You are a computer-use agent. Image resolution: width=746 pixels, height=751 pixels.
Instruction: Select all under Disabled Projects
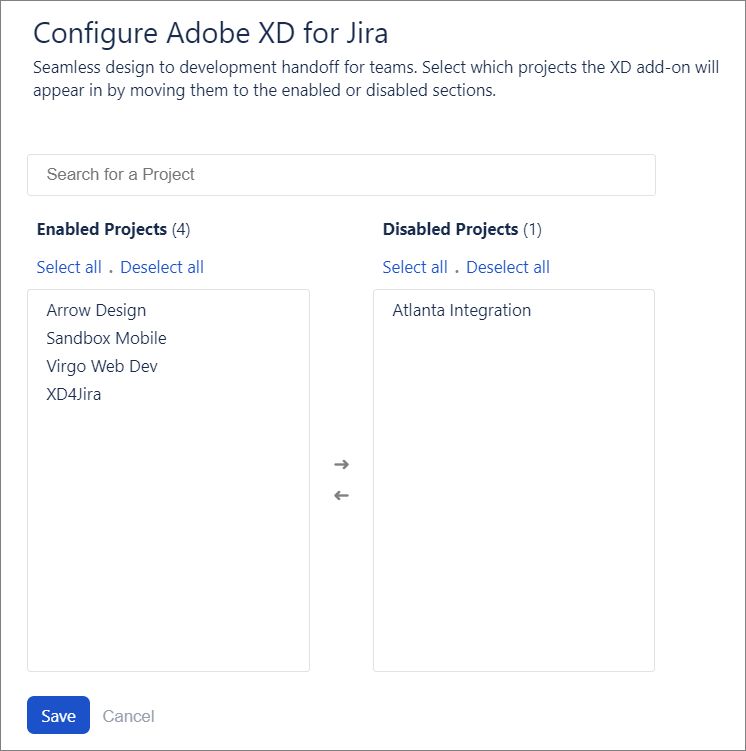point(415,267)
